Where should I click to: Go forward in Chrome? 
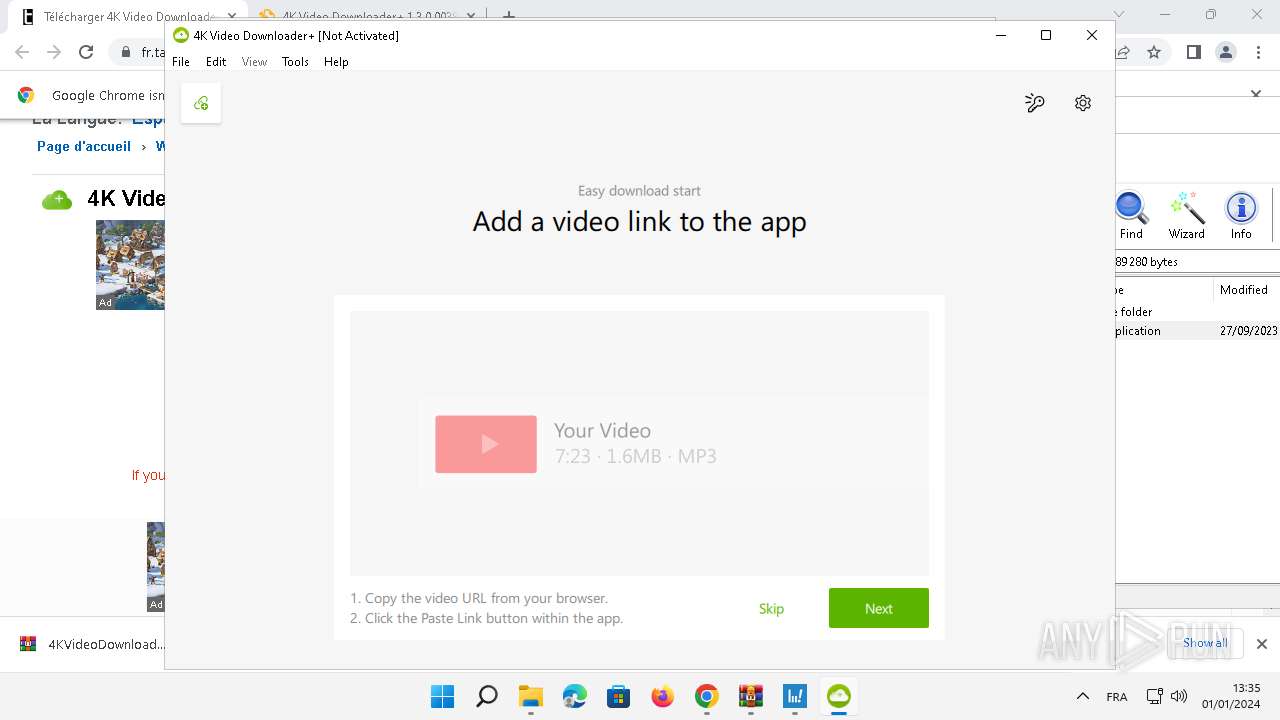(x=54, y=52)
